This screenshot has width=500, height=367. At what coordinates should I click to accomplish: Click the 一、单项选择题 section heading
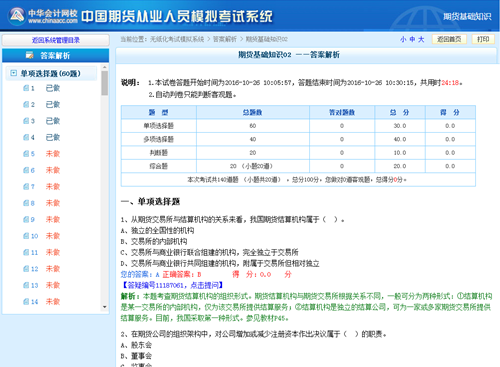pyautogui.click(x=150, y=201)
